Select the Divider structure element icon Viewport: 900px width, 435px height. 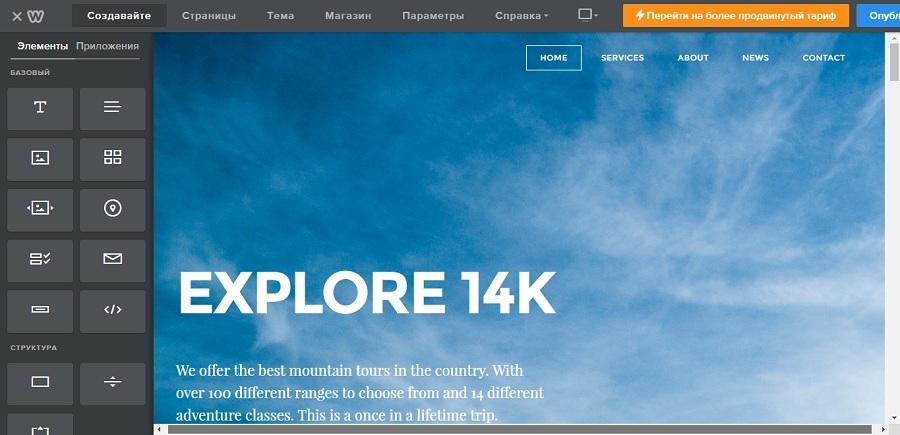point(112,383)
